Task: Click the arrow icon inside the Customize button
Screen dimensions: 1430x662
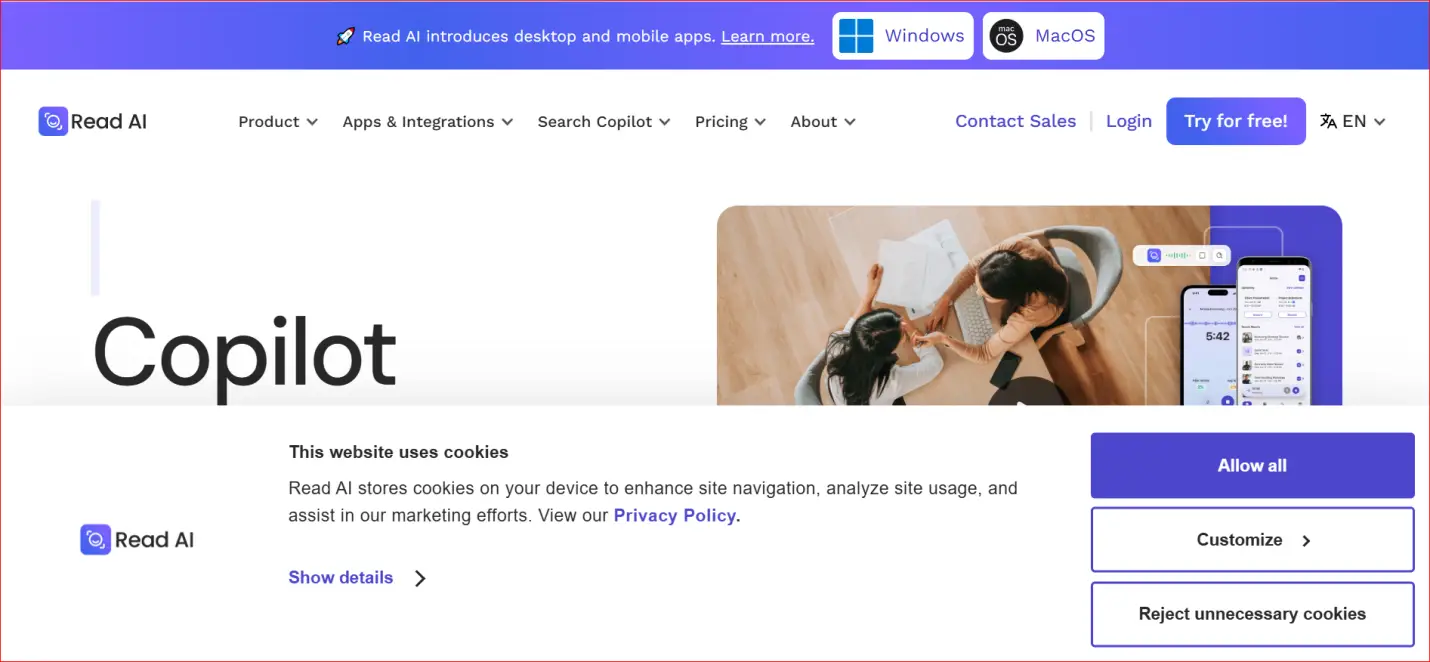Action: pos(1305,540)
